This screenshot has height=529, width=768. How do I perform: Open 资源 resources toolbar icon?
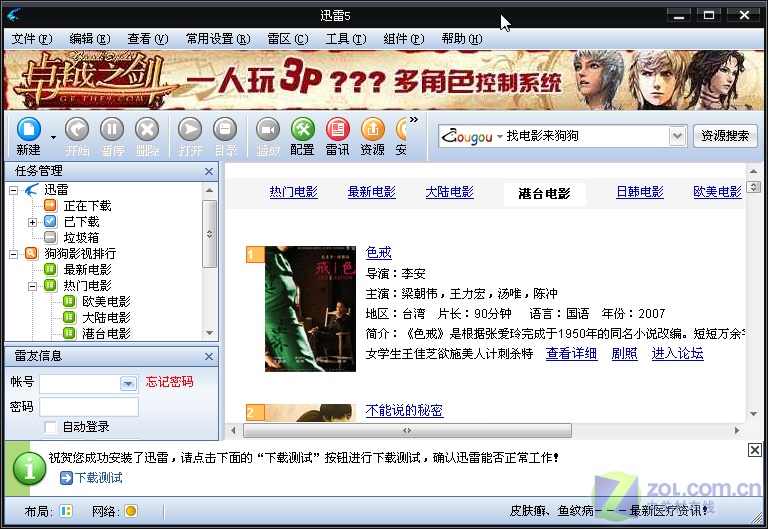373,130
